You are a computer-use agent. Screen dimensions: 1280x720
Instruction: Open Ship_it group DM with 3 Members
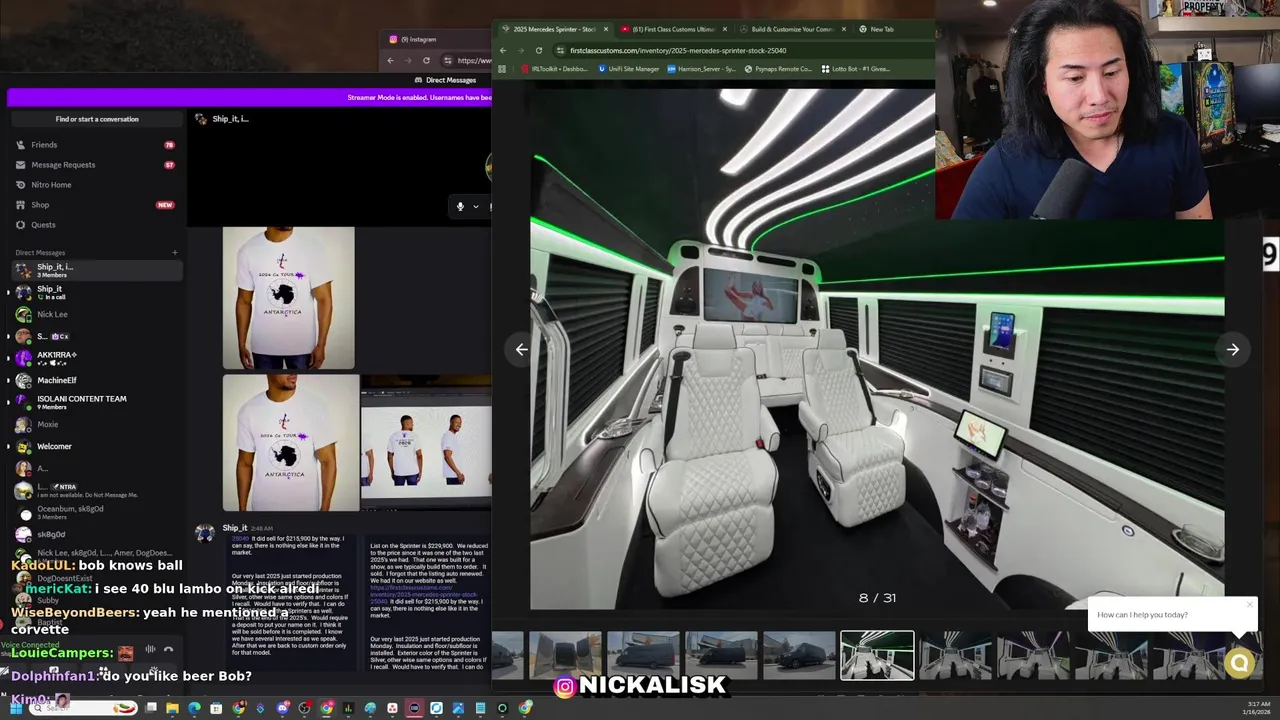coord(95,270)
